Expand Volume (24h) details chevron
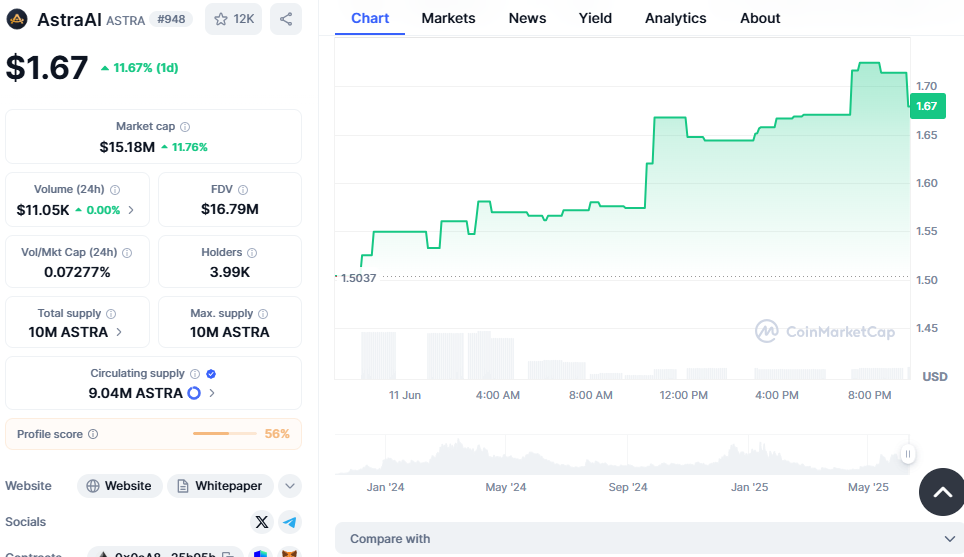This screenshot has width=964, height=557. click(x=131, y=210)
